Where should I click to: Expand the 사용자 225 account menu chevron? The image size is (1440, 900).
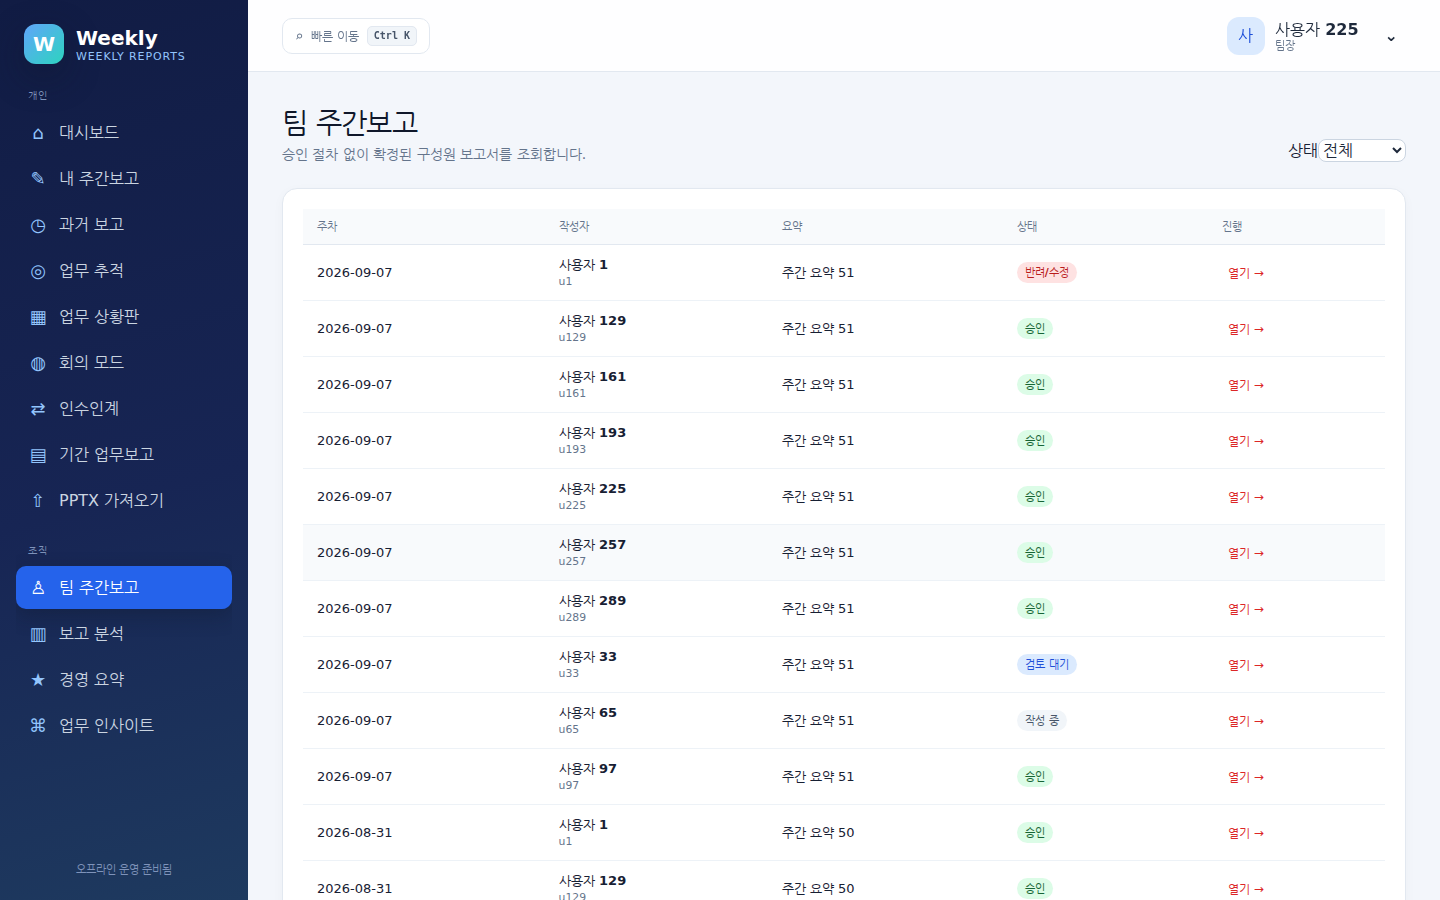(1391, 38)
